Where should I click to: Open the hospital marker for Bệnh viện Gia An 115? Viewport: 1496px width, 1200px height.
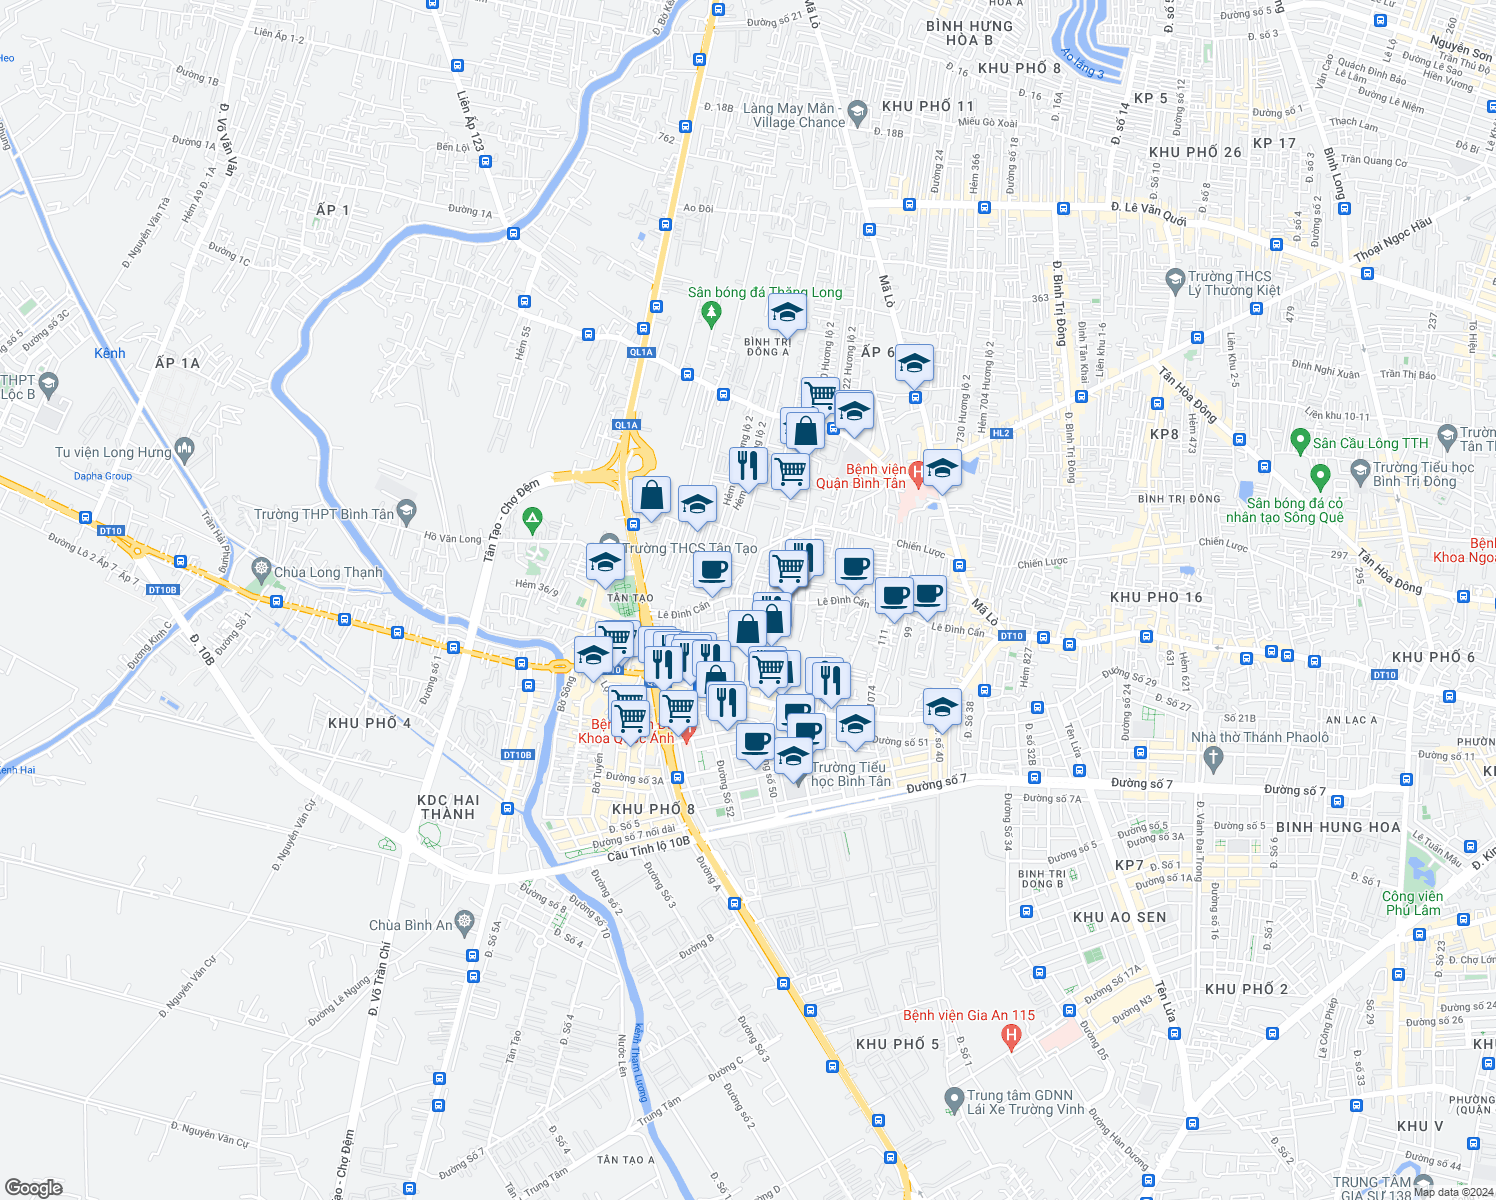1010,1037
